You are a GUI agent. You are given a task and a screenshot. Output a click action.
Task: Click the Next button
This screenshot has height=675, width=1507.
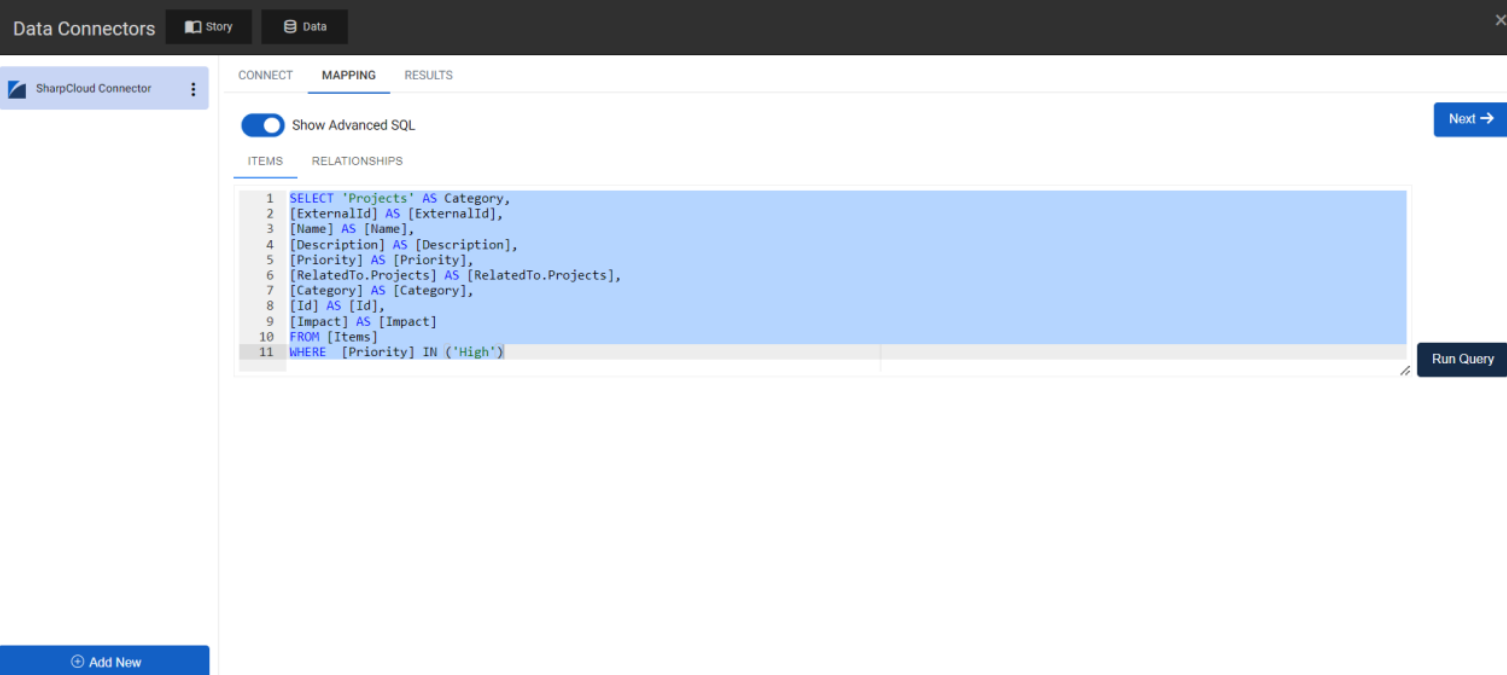[x=1470, y=119]
